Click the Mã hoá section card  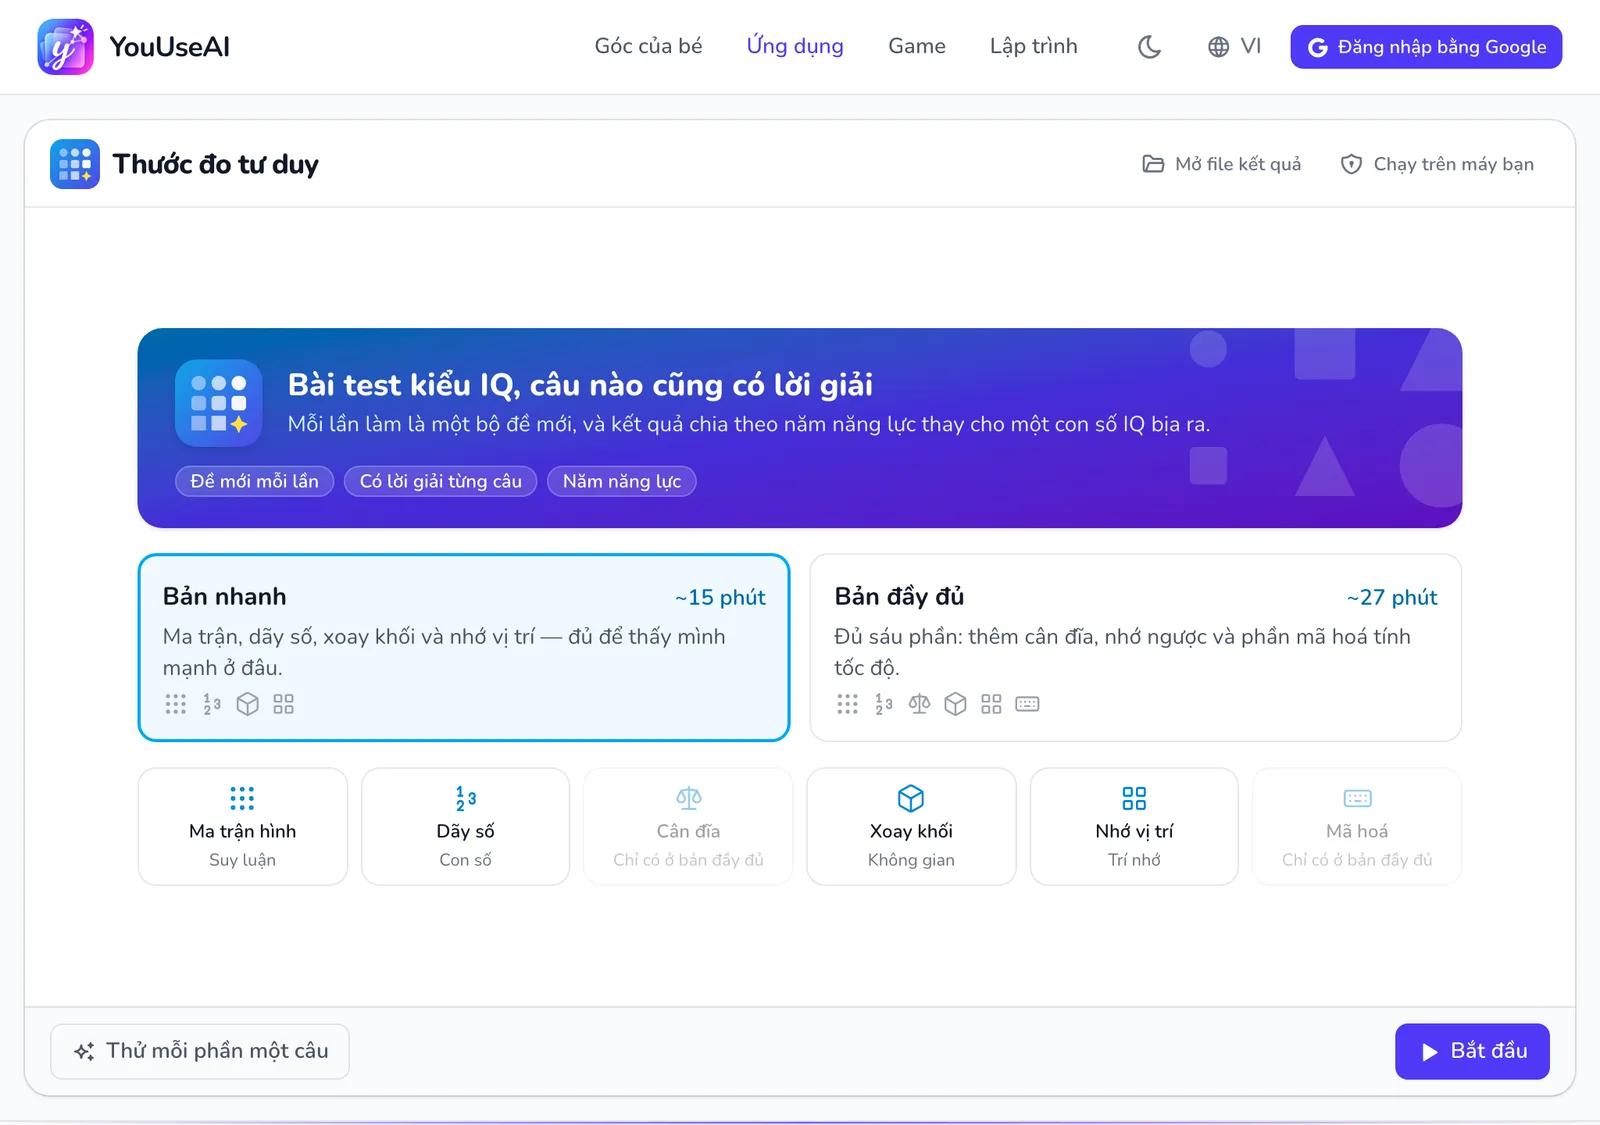1357,827
